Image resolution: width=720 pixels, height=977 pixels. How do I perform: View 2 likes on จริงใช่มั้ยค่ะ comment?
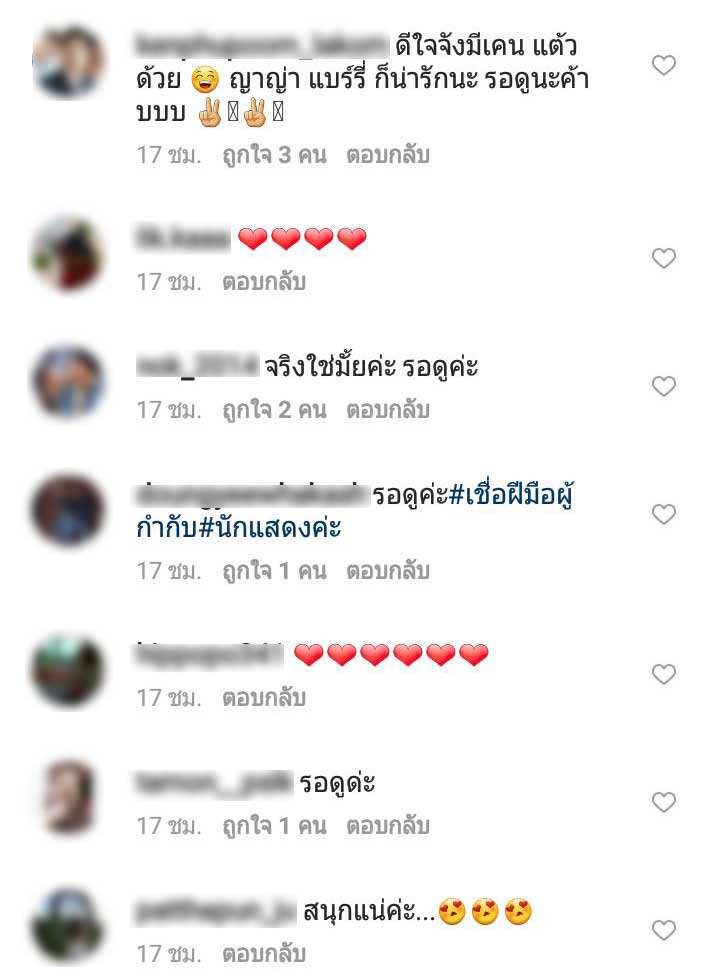[x=275, y=410]
